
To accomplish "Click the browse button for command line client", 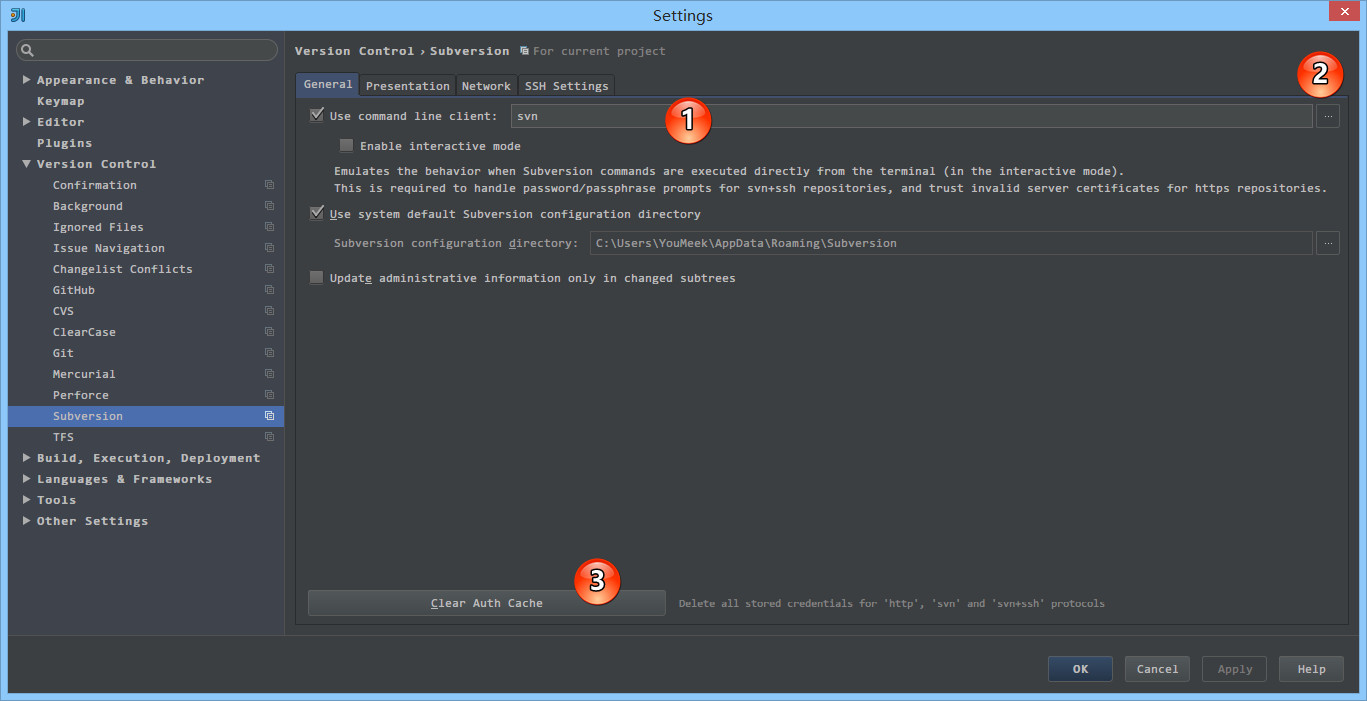I will [1327, 116].
